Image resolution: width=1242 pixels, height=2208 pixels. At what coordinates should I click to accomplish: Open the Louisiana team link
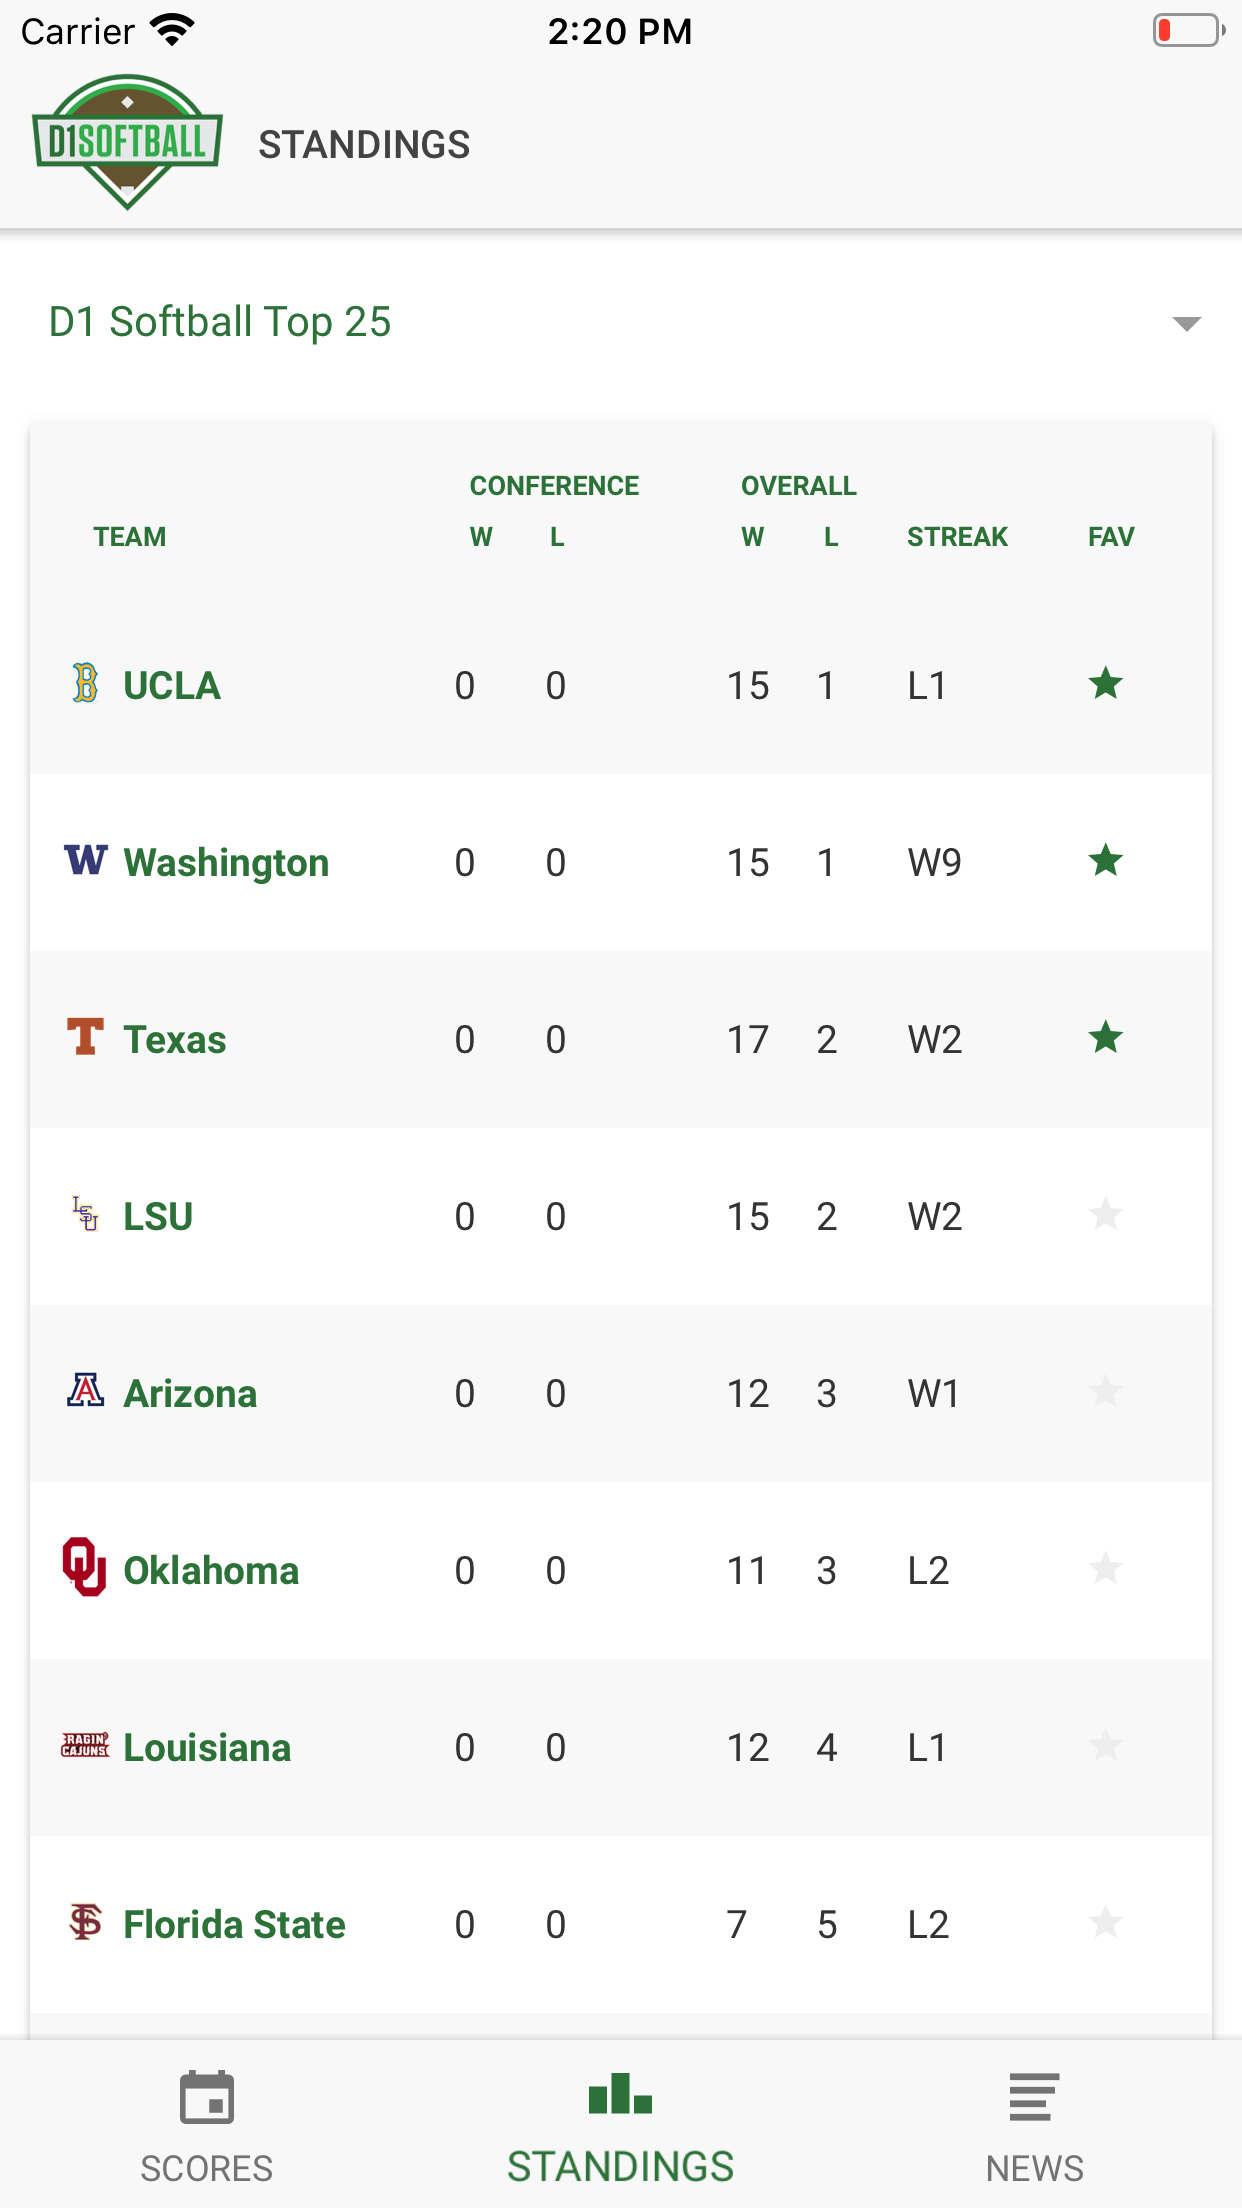pyautogui.click(x=207, y=1747)
